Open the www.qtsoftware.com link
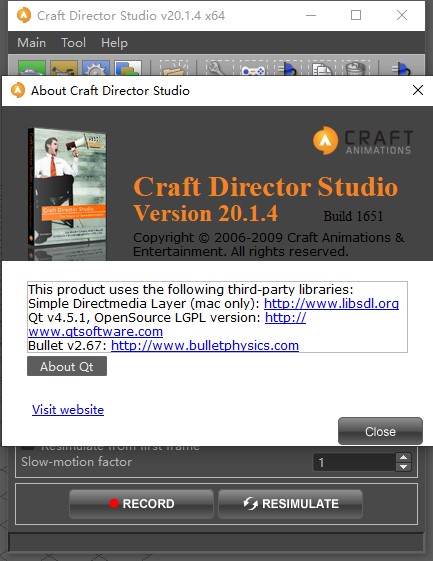The width and height of the screenshot is (433, 561). pyautogui.click(x=96, y=331)
